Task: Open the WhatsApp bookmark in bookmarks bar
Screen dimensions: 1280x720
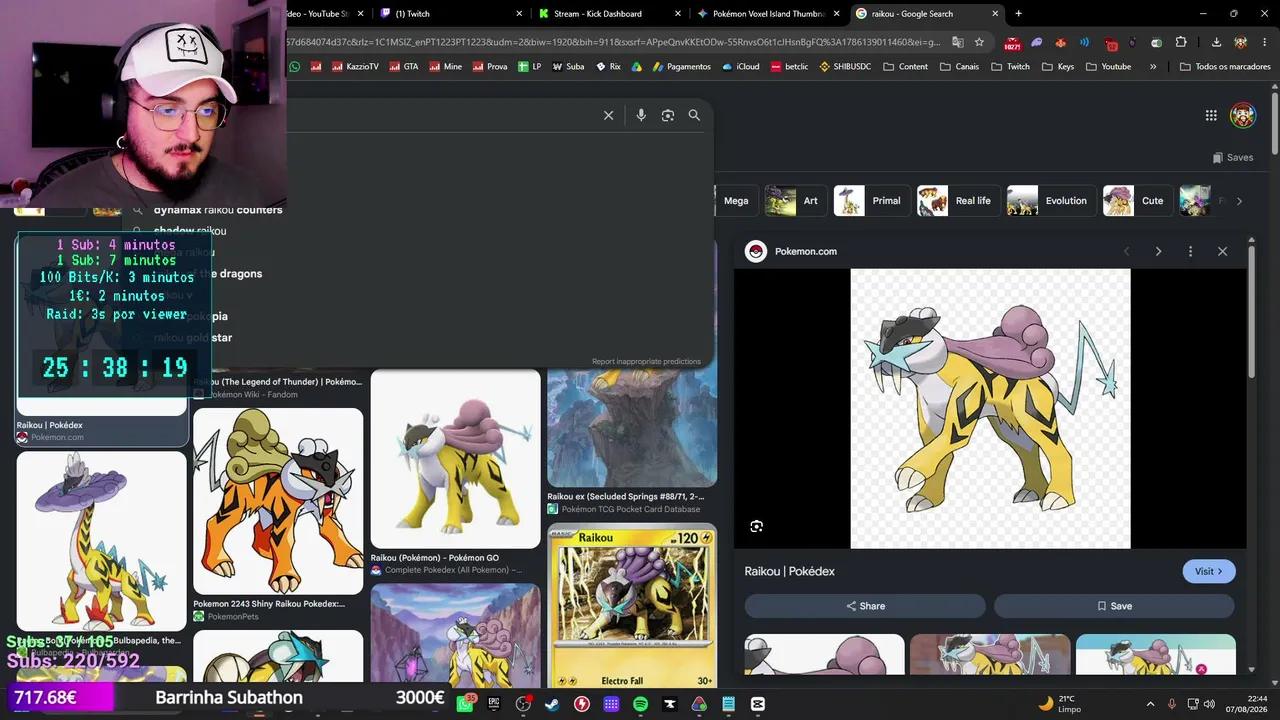Action: [295, 67]
